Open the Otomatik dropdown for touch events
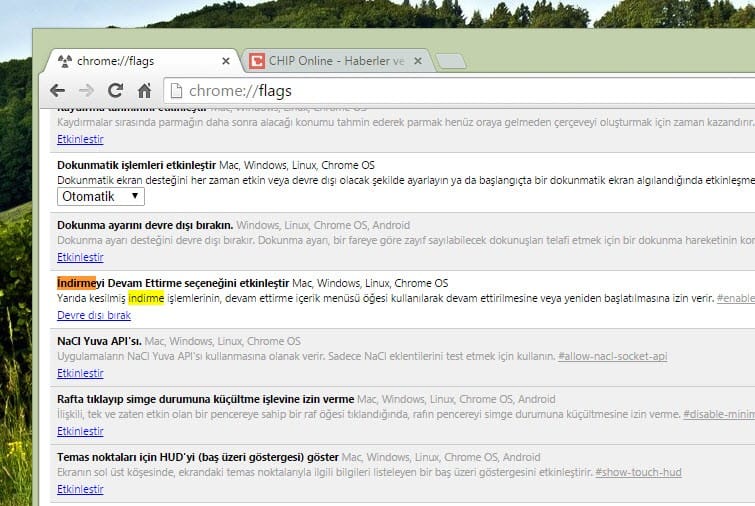The height and width of the screenshot is (506, 755). (100, 197)
